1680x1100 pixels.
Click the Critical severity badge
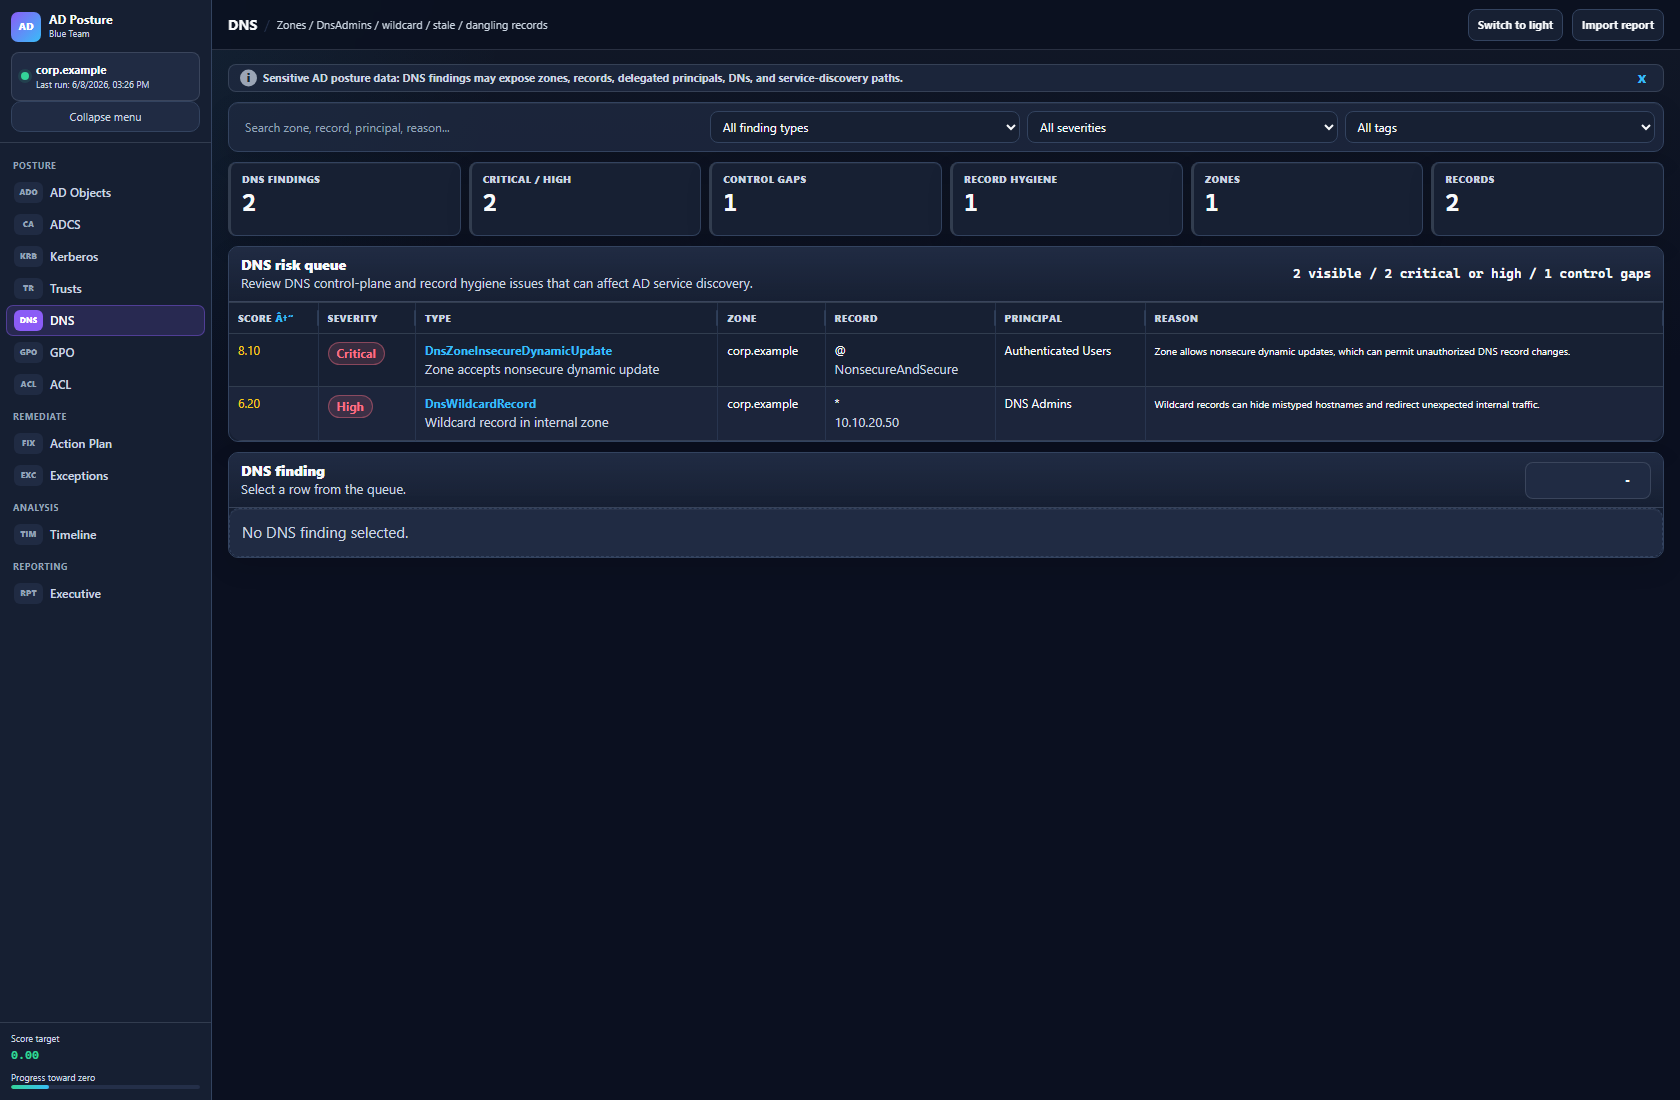(356, 354)
